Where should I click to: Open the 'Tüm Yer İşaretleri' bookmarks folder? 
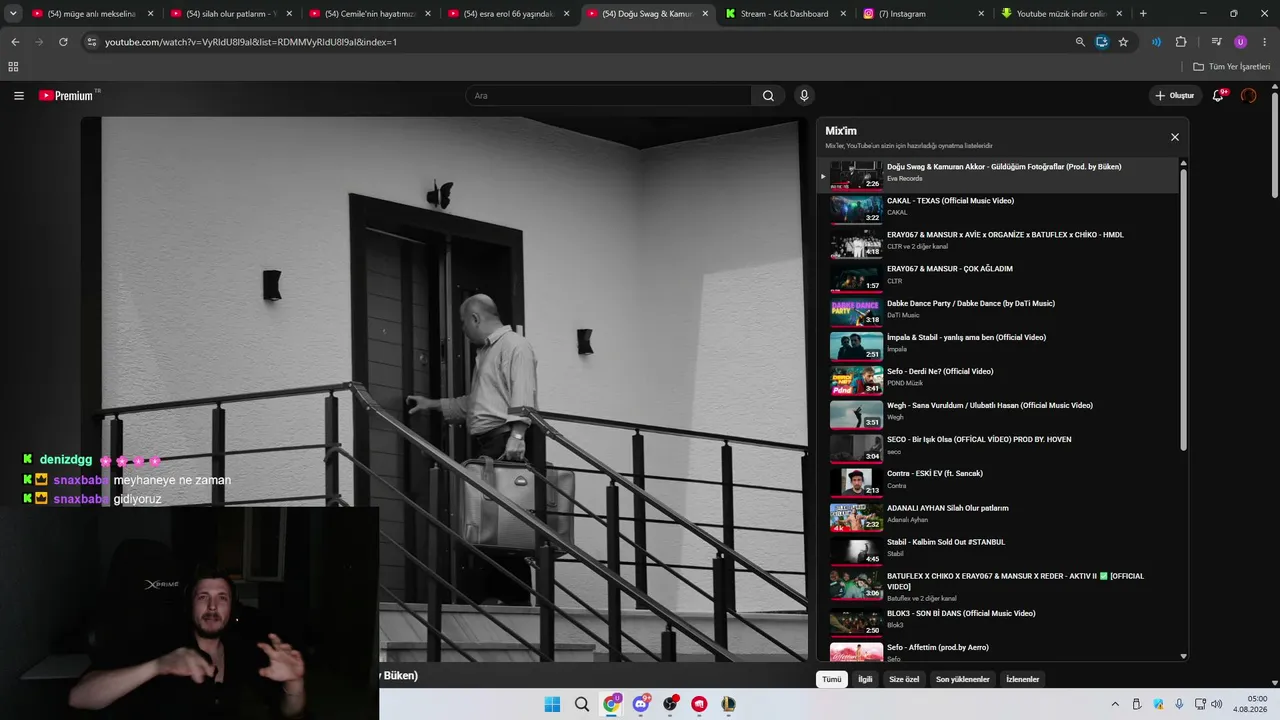(1232, 67)
